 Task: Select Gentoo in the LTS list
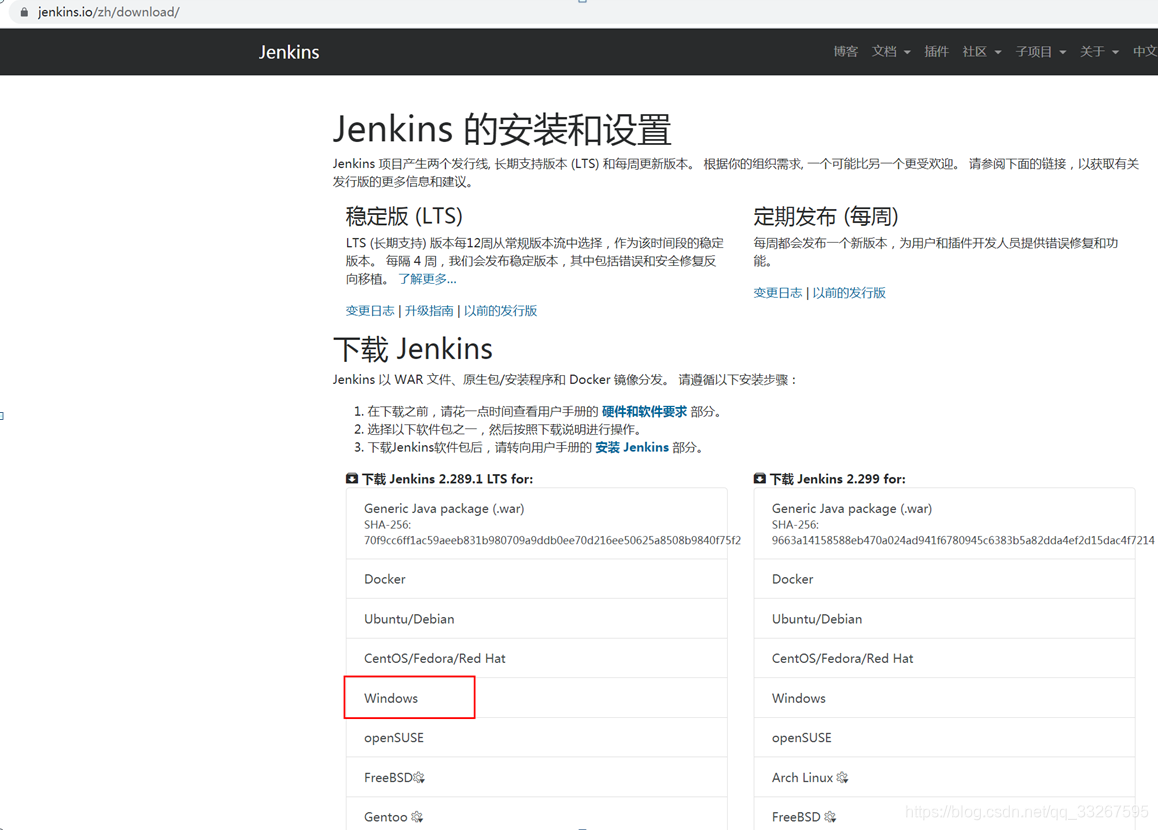pos(537,815)
